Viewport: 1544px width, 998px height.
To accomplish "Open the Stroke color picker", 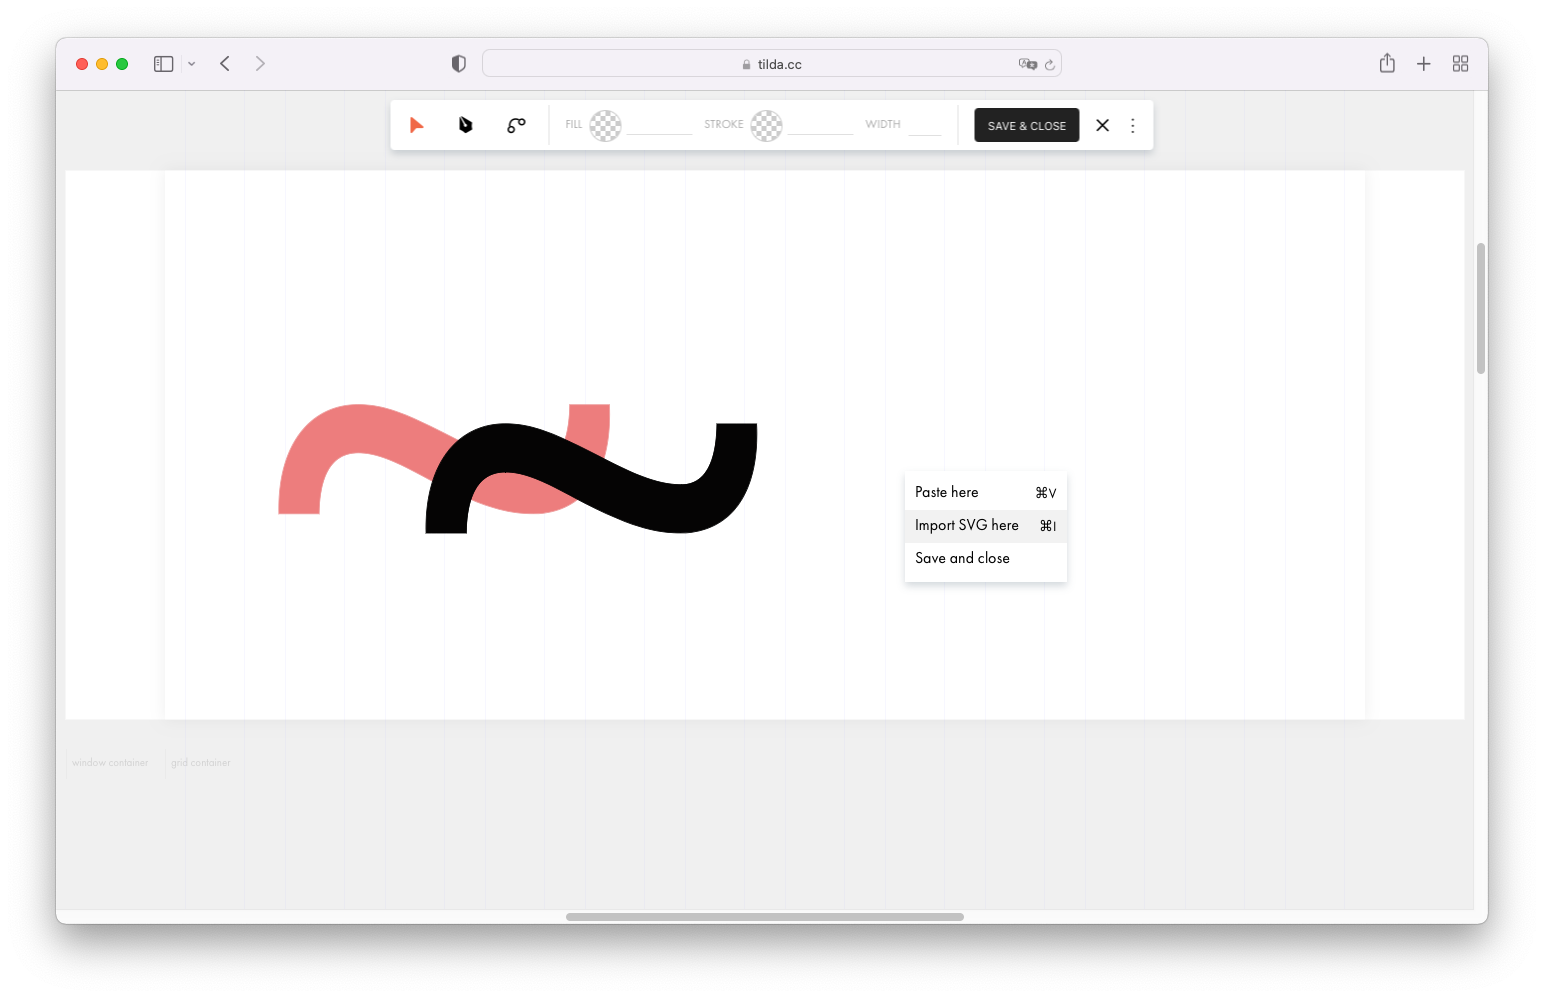I will (766, 126).
